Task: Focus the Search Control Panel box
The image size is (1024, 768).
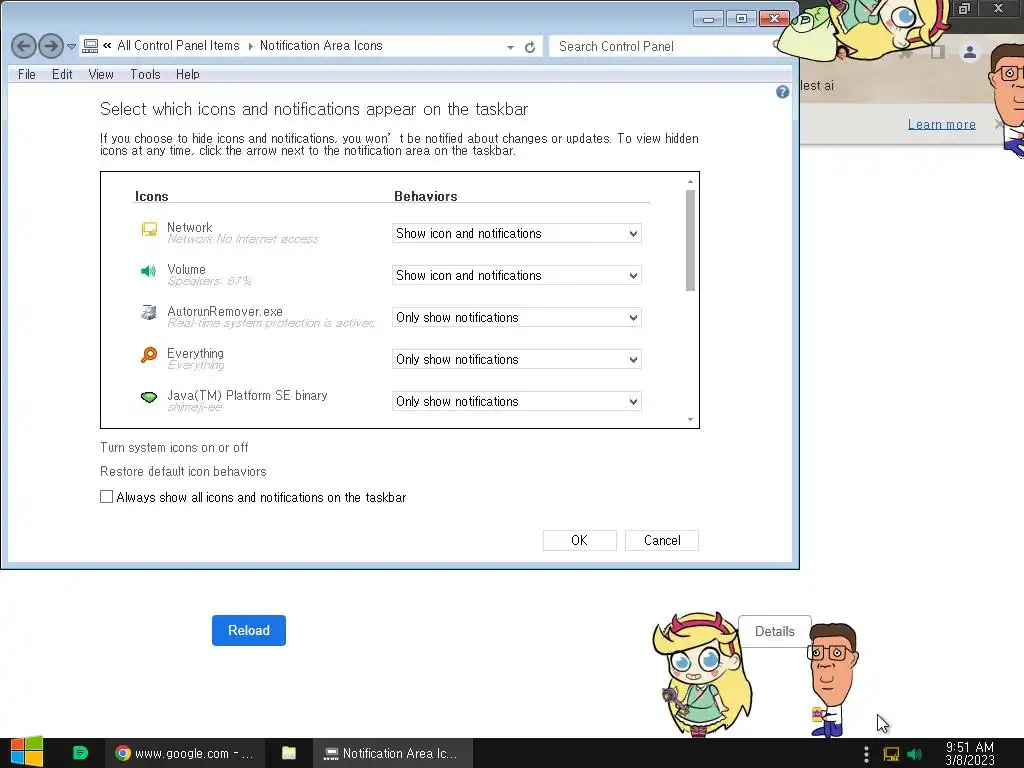Action: point(663,46)
